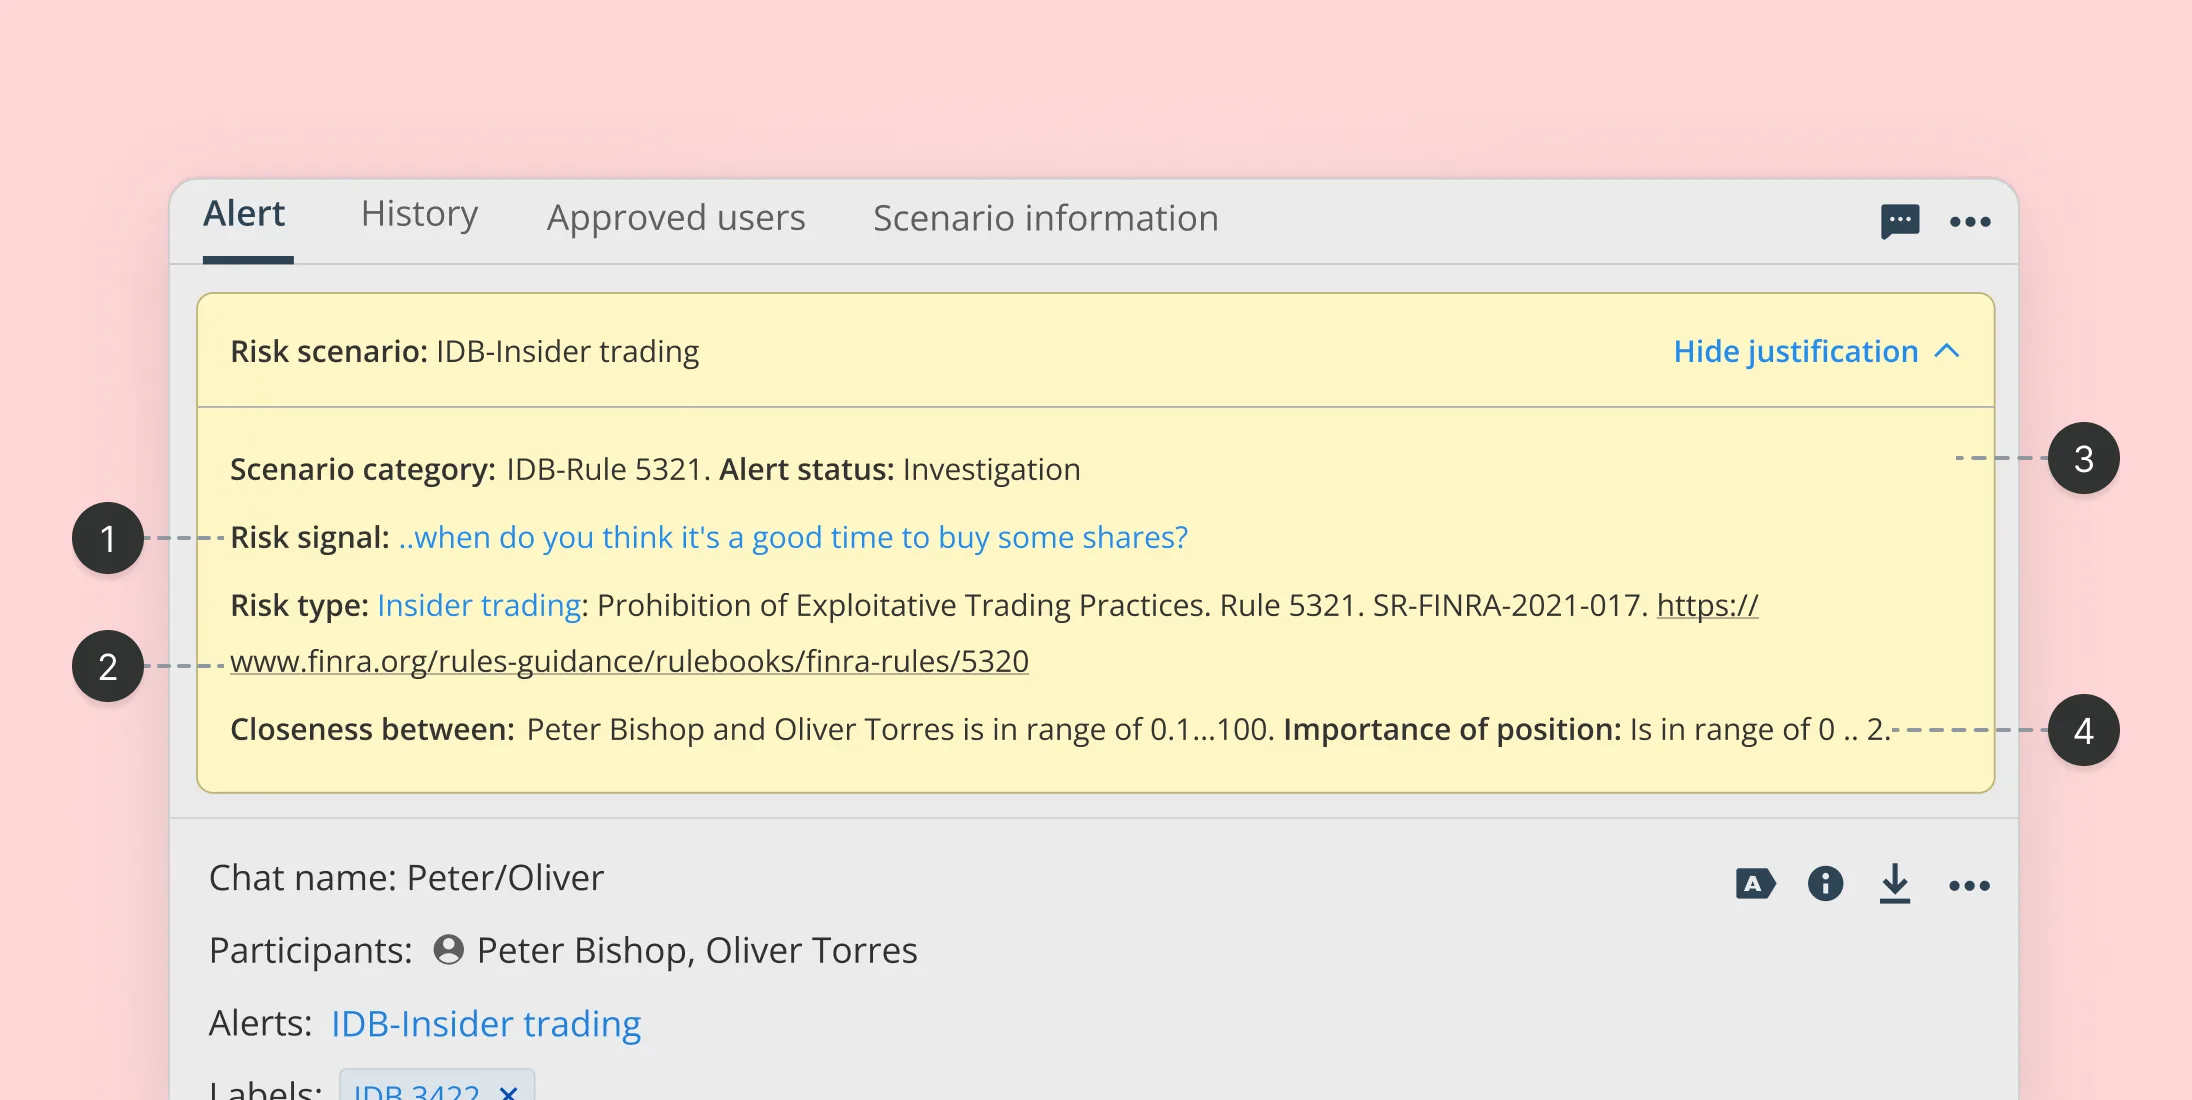Open the comments chat bubble icon
The image size is (2192, 1100).
coord(1899,221)
